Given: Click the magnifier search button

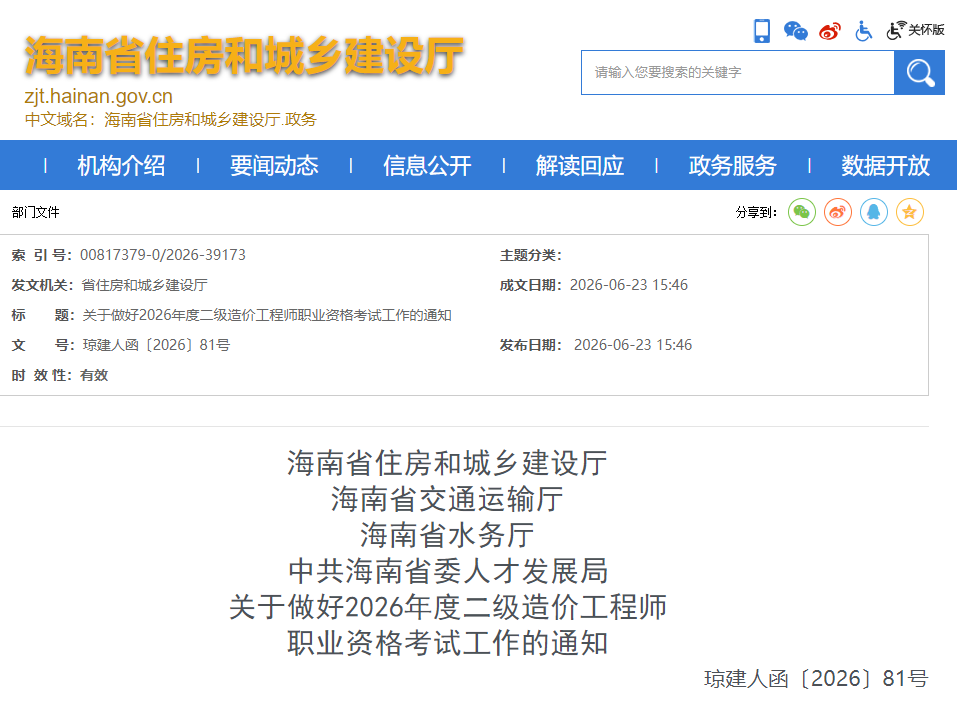Looking at the screenshot, I should point(920,73).
